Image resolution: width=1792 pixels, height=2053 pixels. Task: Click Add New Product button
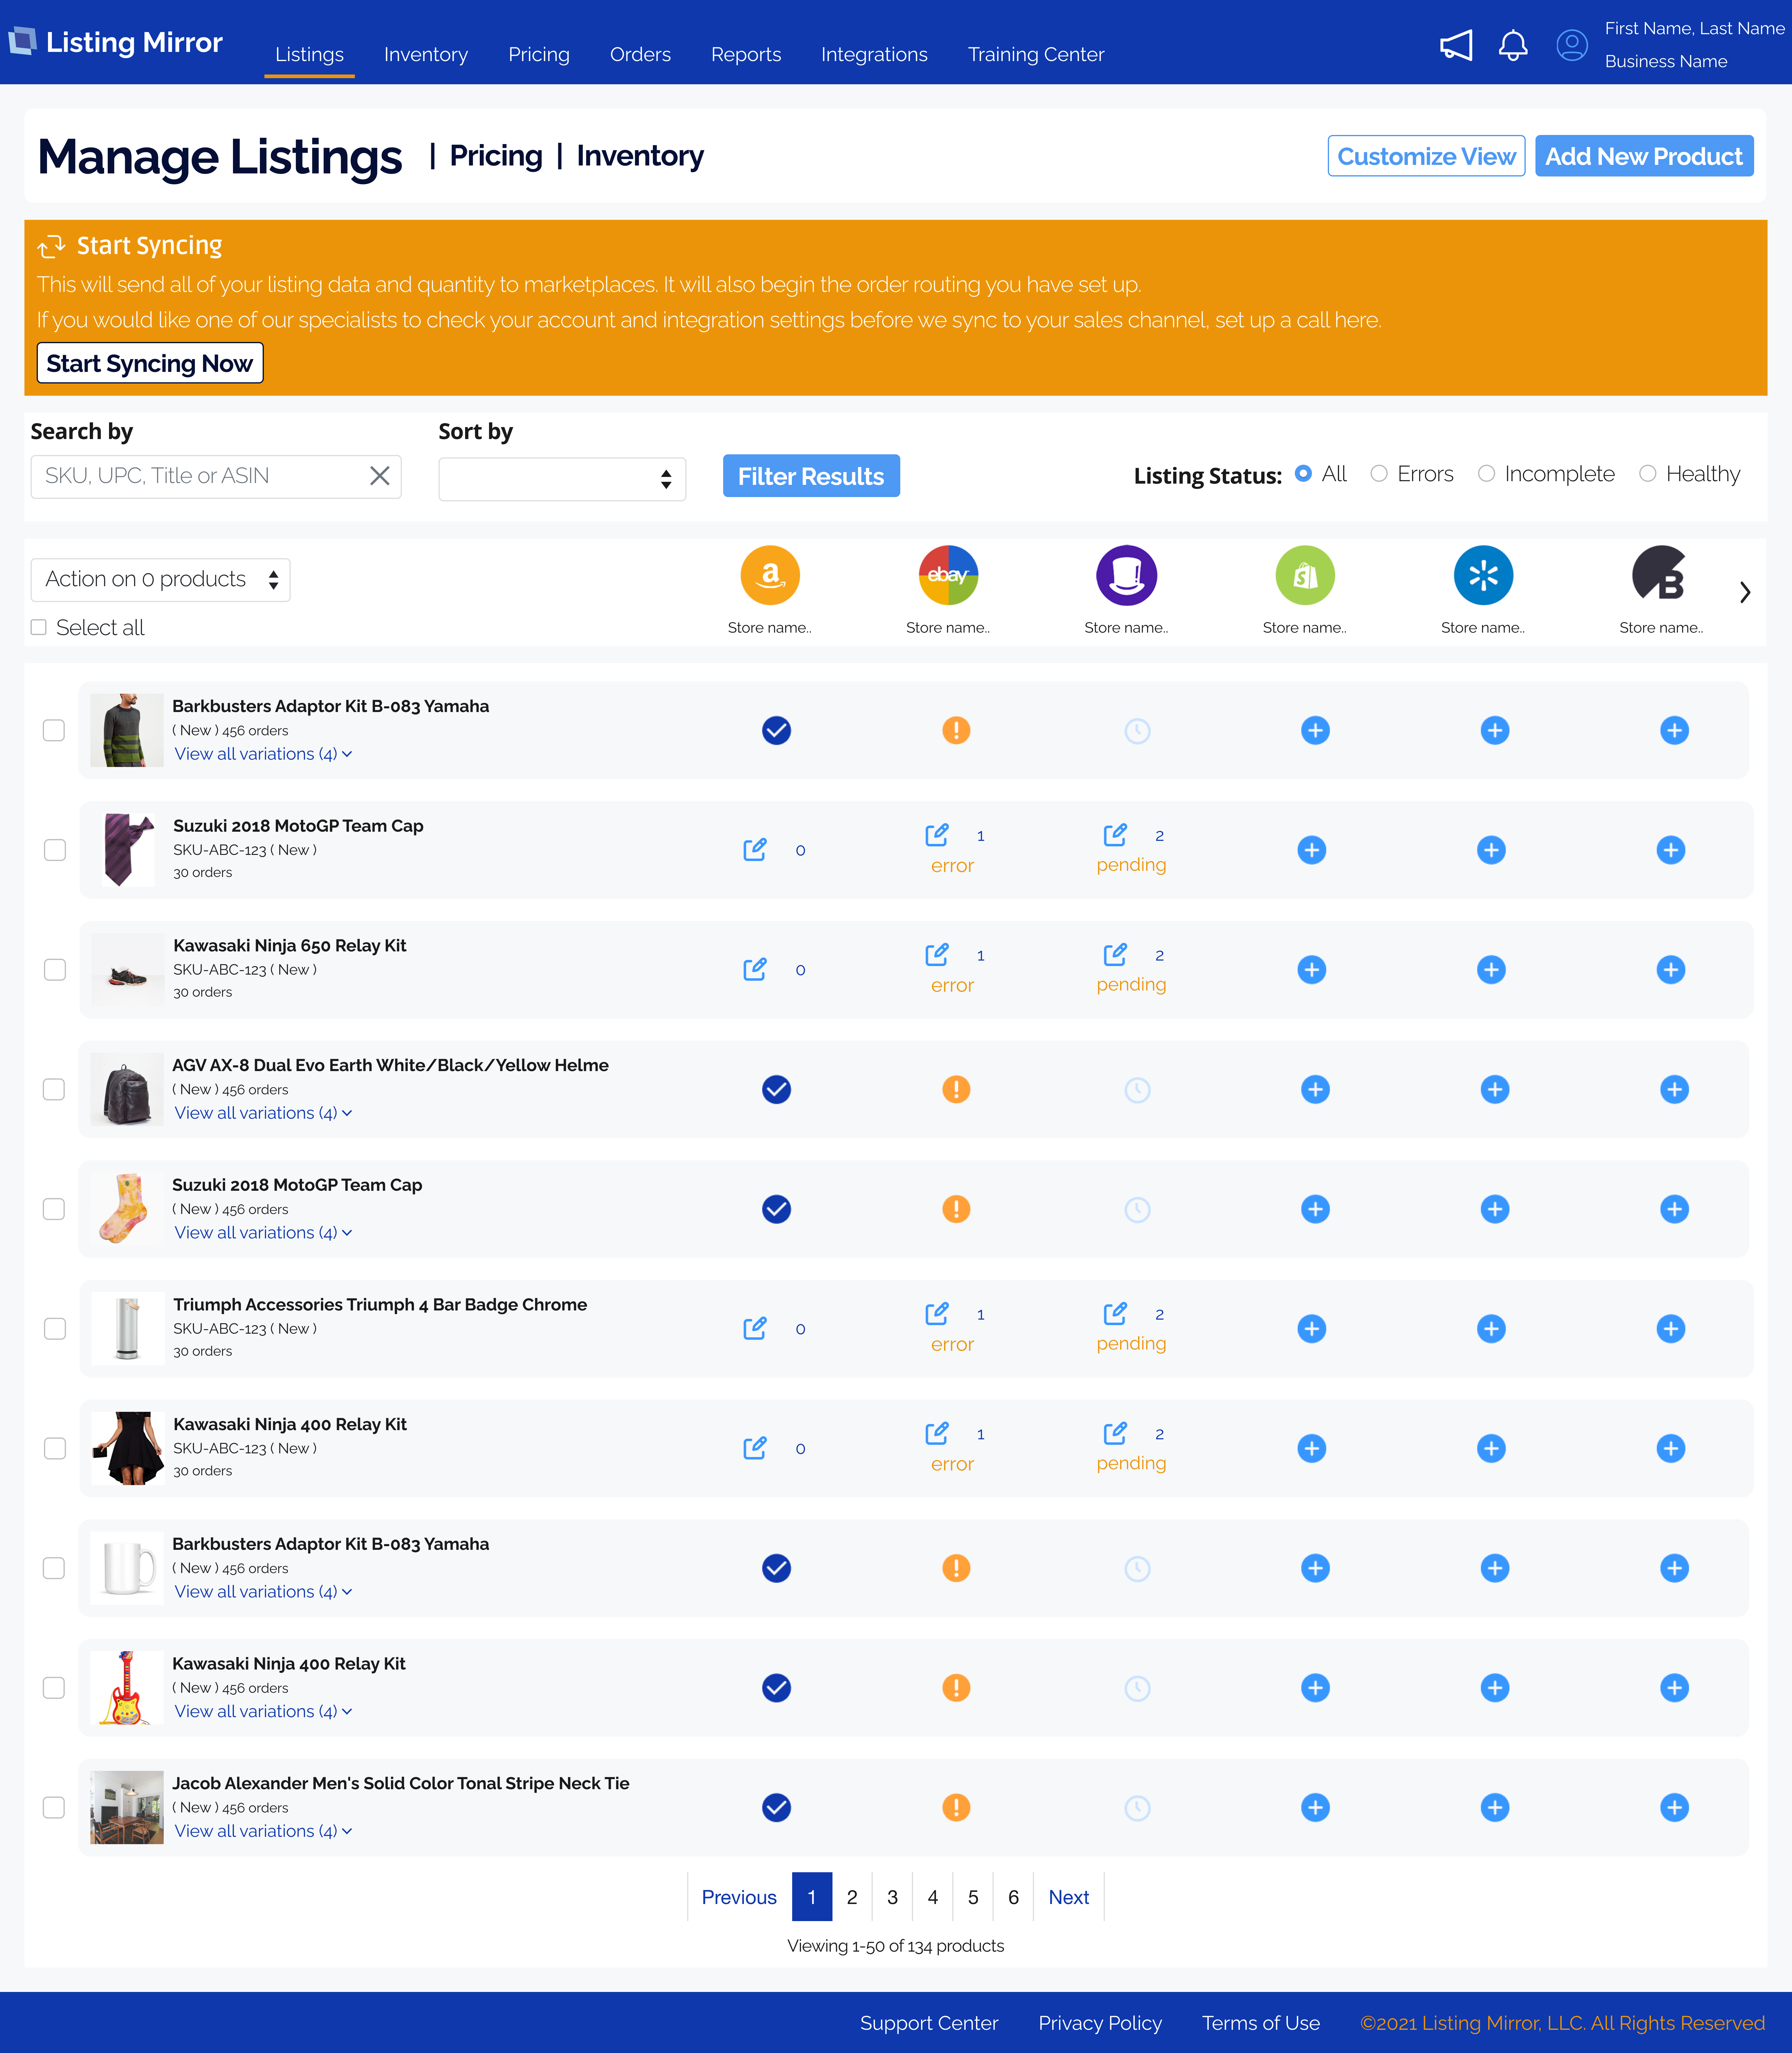pyautogui.click(x=1644, y=156)
